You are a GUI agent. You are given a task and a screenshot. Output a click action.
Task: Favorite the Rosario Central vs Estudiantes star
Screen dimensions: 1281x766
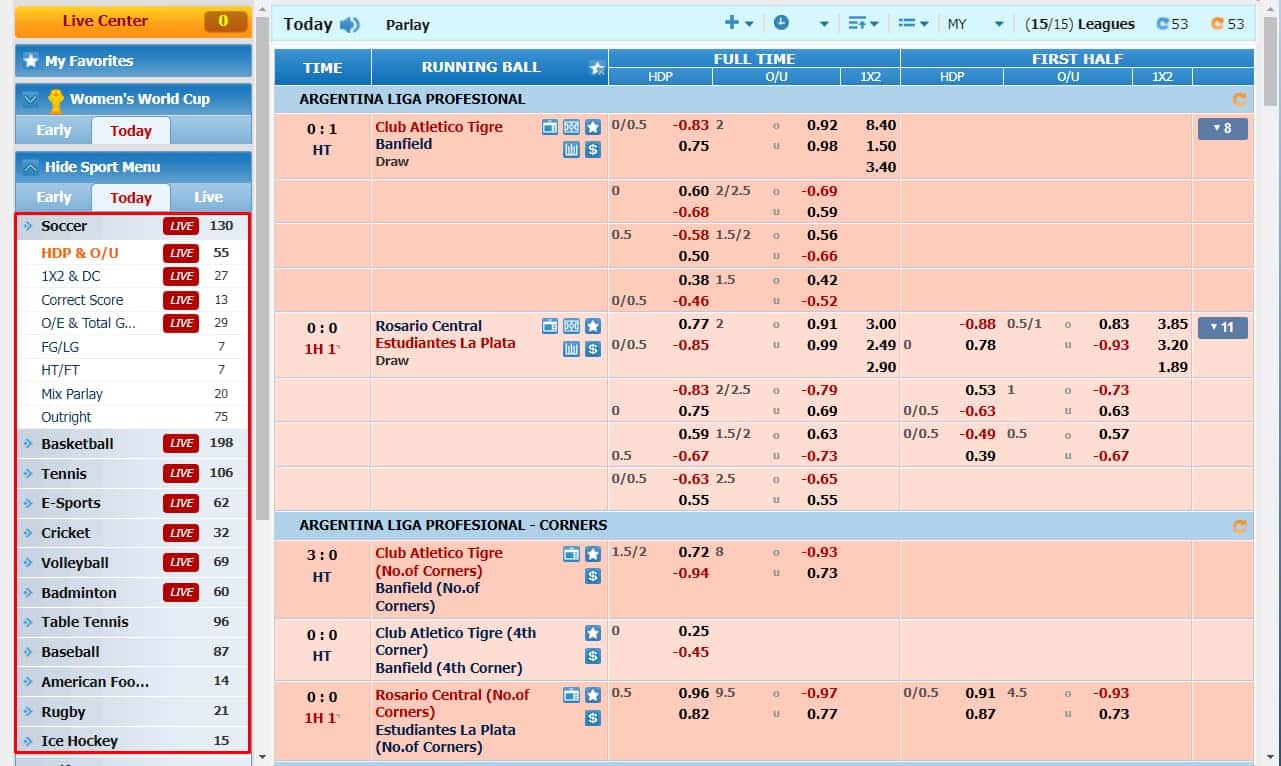tap(593, 326)
